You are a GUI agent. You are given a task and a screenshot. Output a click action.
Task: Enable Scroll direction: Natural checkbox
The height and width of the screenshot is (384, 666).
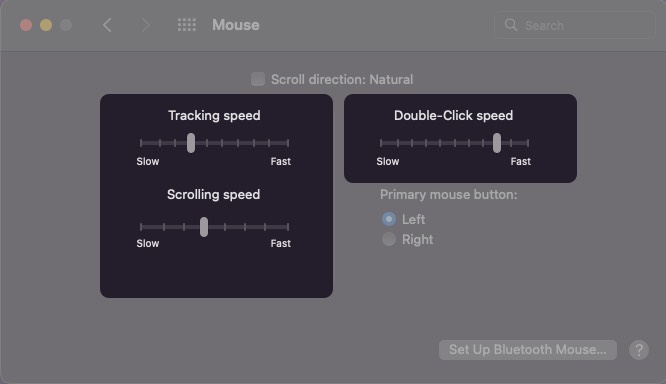(258, 79)
